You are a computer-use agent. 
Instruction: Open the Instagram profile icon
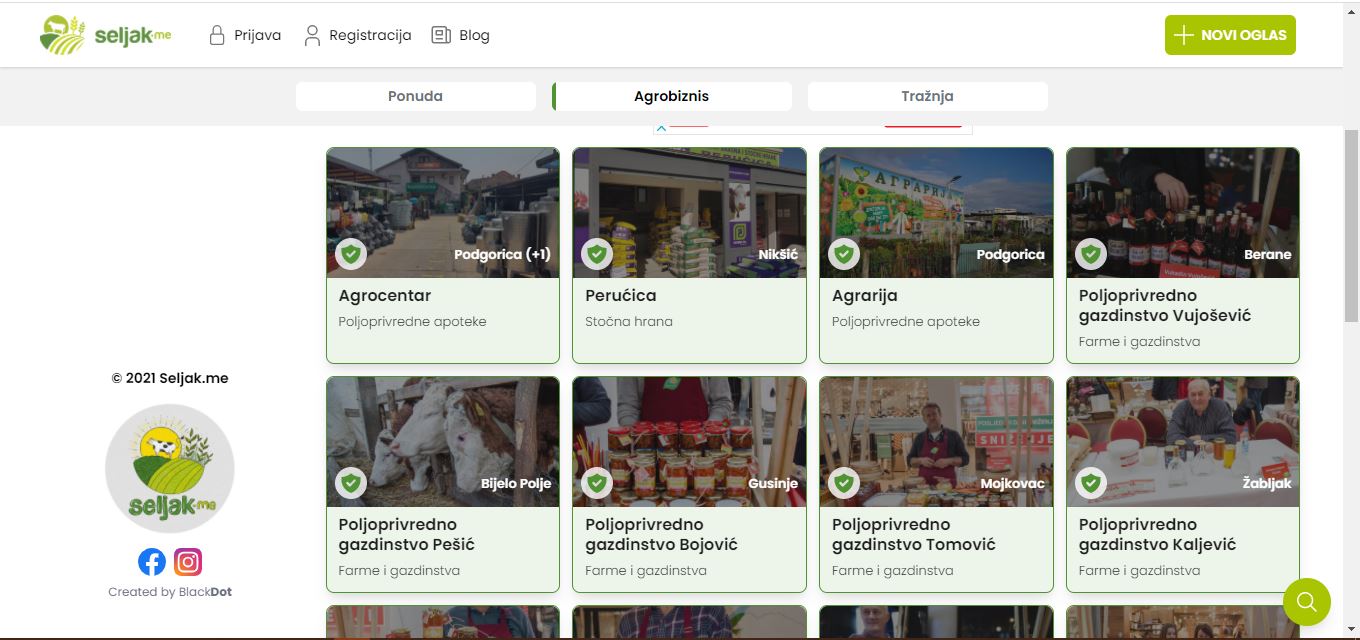coord(188,562)
